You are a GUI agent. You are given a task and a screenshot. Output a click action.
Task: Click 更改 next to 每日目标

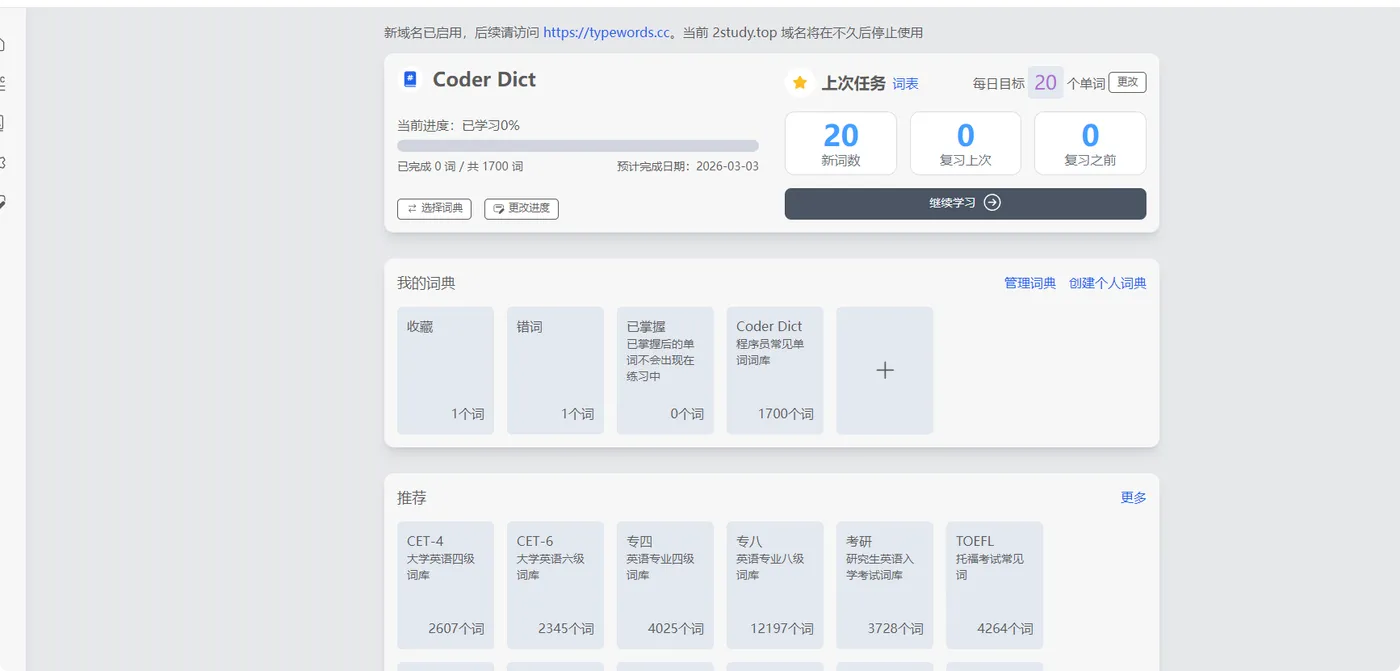[x=1127, y=83]
